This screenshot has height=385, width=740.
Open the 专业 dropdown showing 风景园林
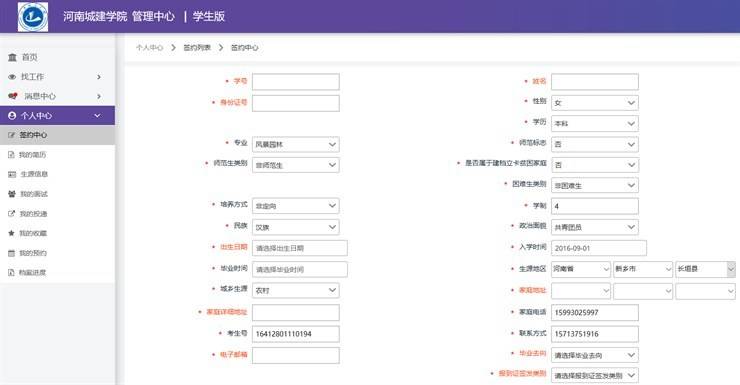(295, 144)
